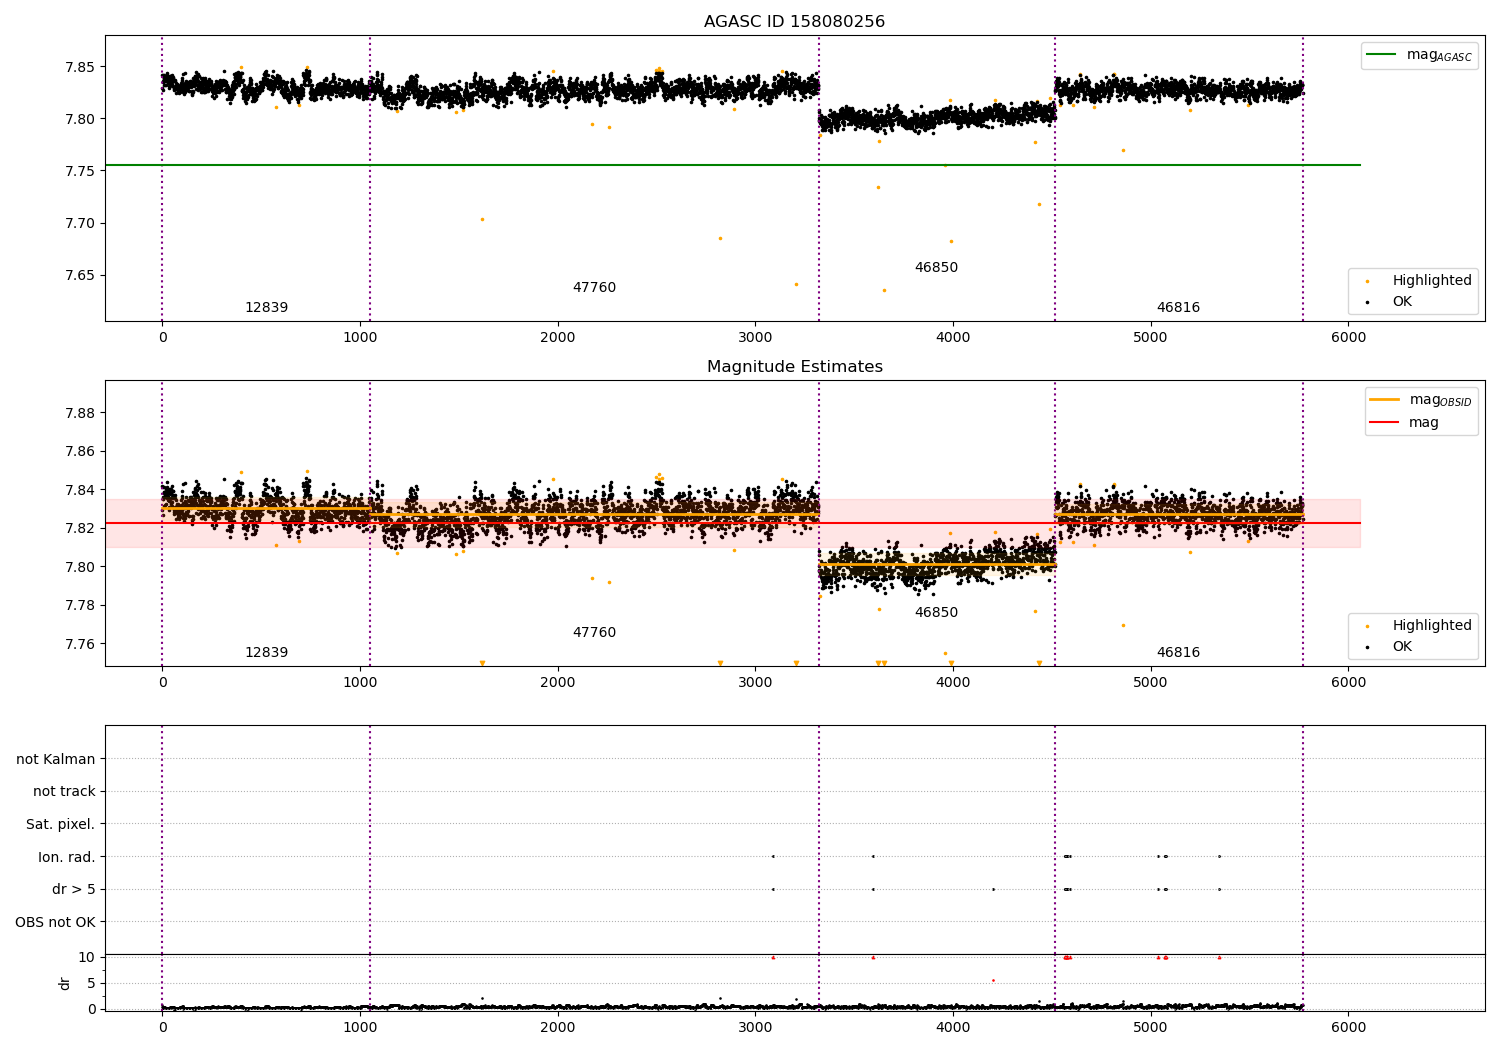Click the 'dr' y-axis label at bottom
The height and width of the screenshot is (1050, 1500).
[65, 983]
